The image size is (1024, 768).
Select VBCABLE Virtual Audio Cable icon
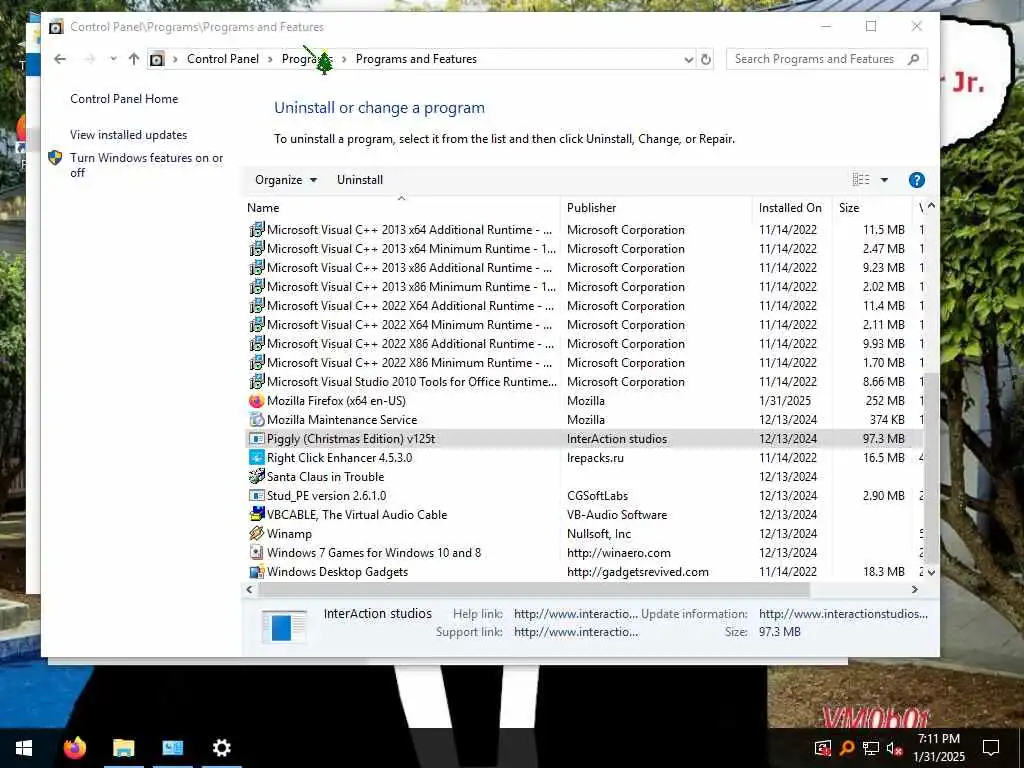click(257, 515)
